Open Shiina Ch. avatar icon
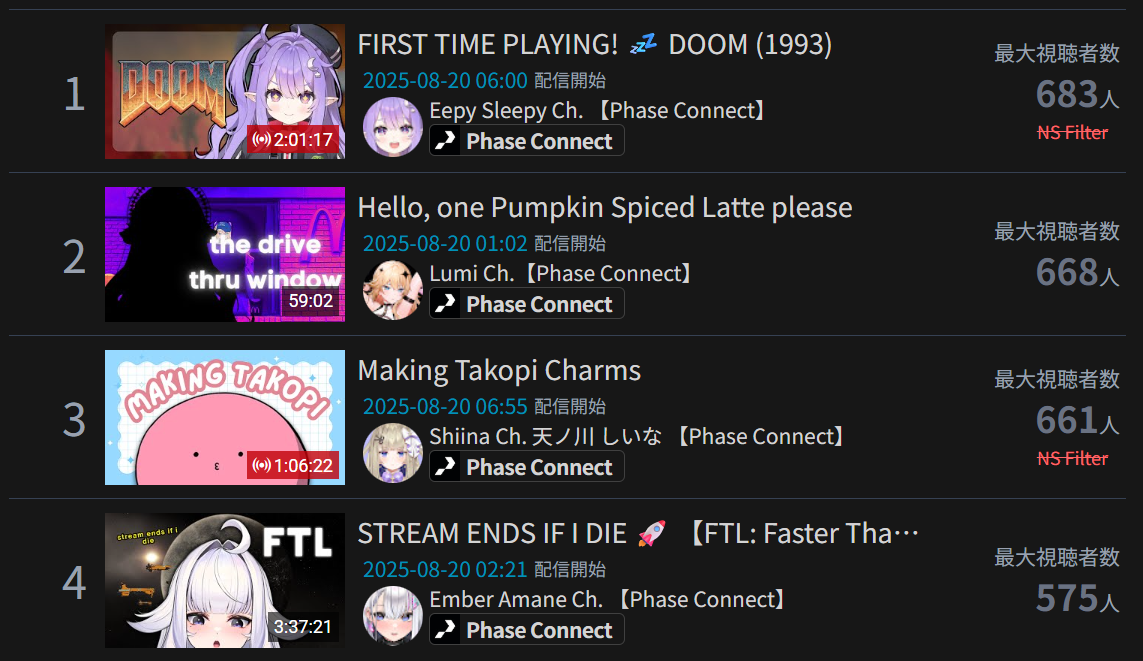Image resolution: width=1143 pixels, height=661 pixels. click(393, 453)
